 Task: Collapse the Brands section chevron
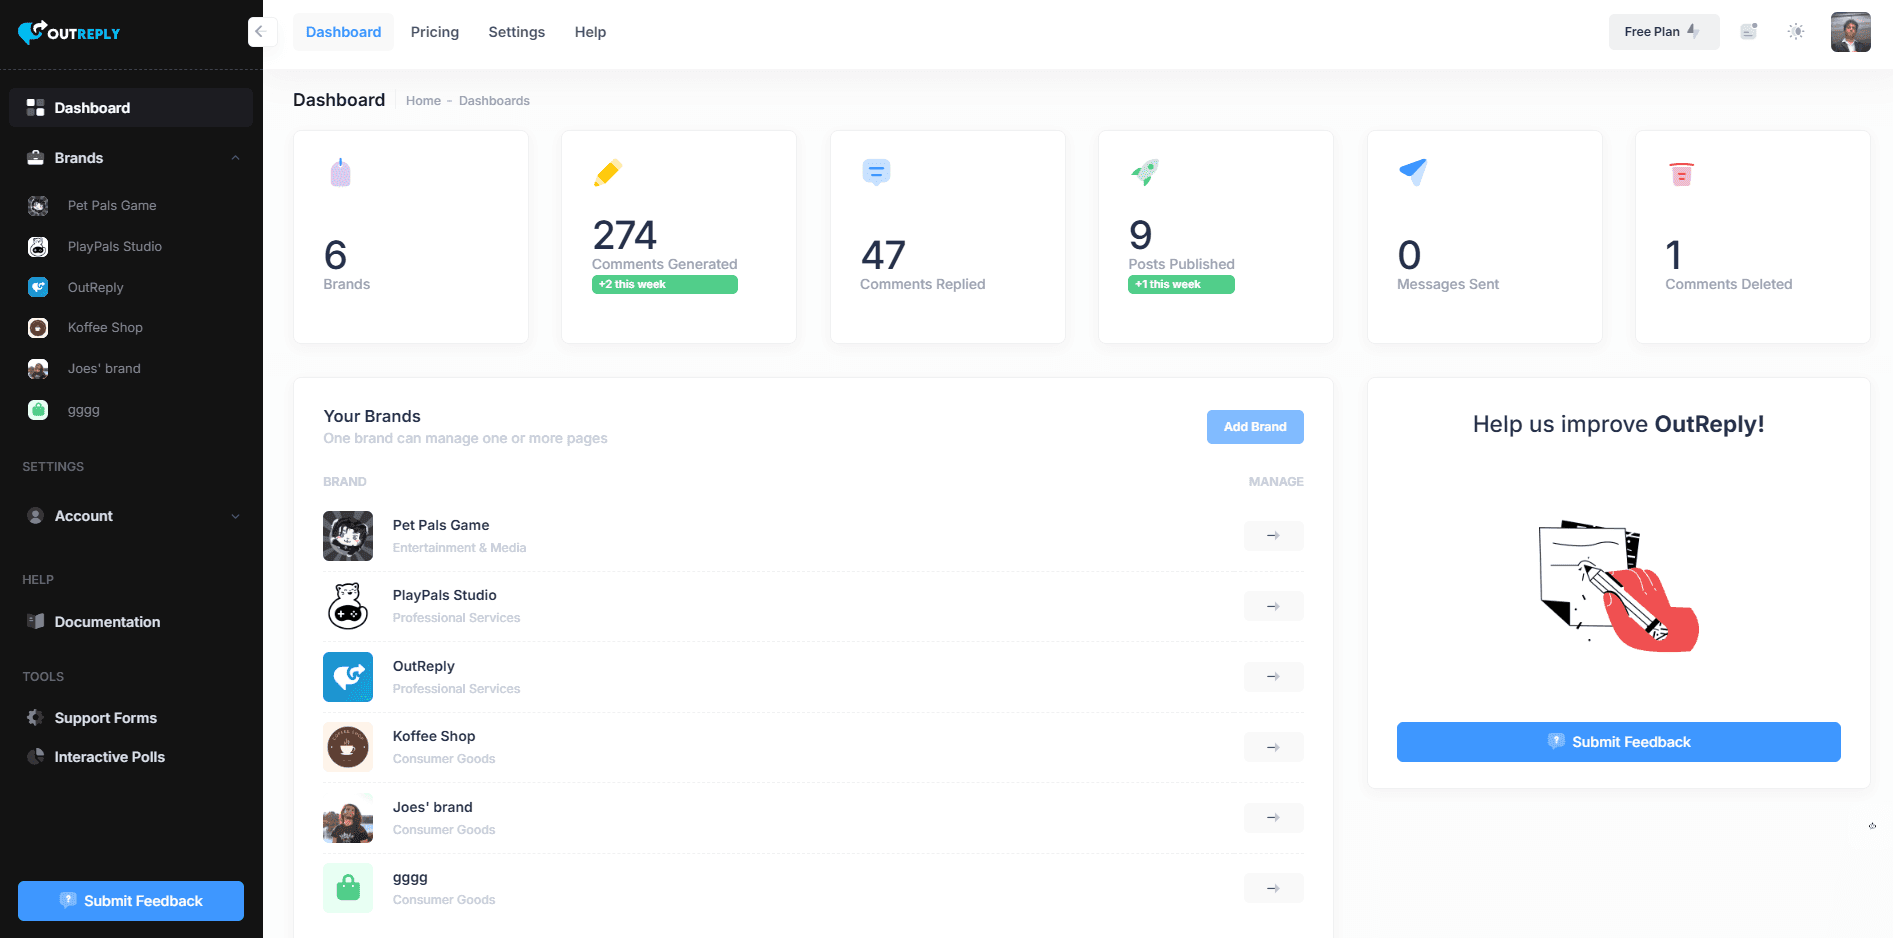(x=236, y=158)
